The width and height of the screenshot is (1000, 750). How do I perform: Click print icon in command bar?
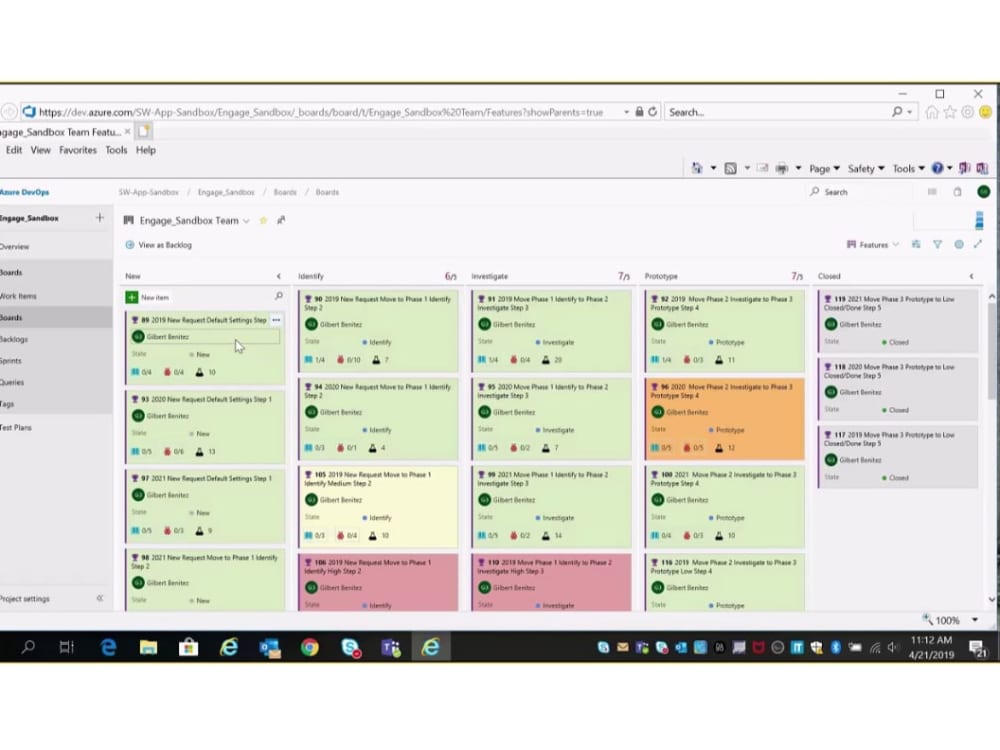(x=781, y=168)
